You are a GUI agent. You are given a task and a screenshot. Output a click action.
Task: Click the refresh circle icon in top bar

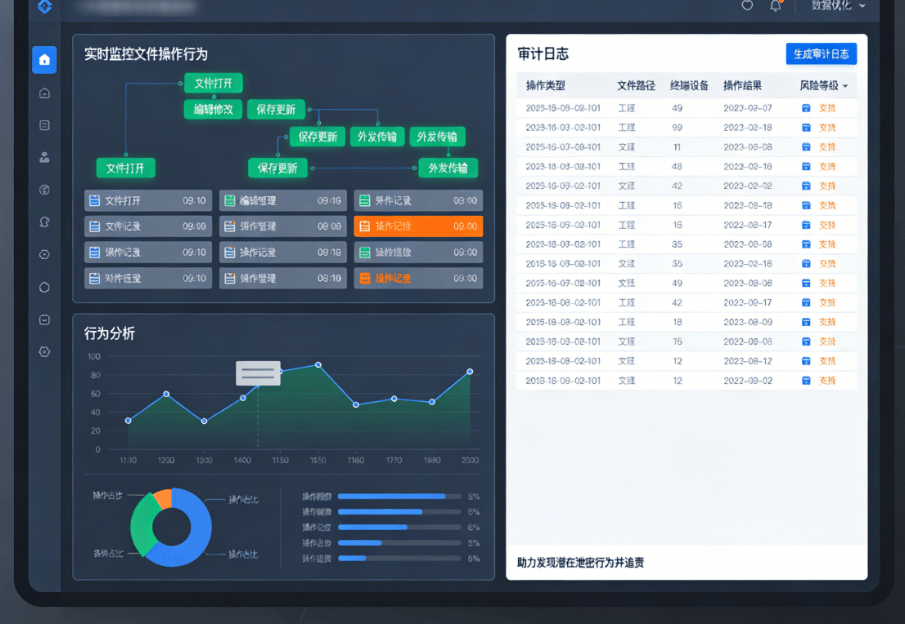coord(747,5)
